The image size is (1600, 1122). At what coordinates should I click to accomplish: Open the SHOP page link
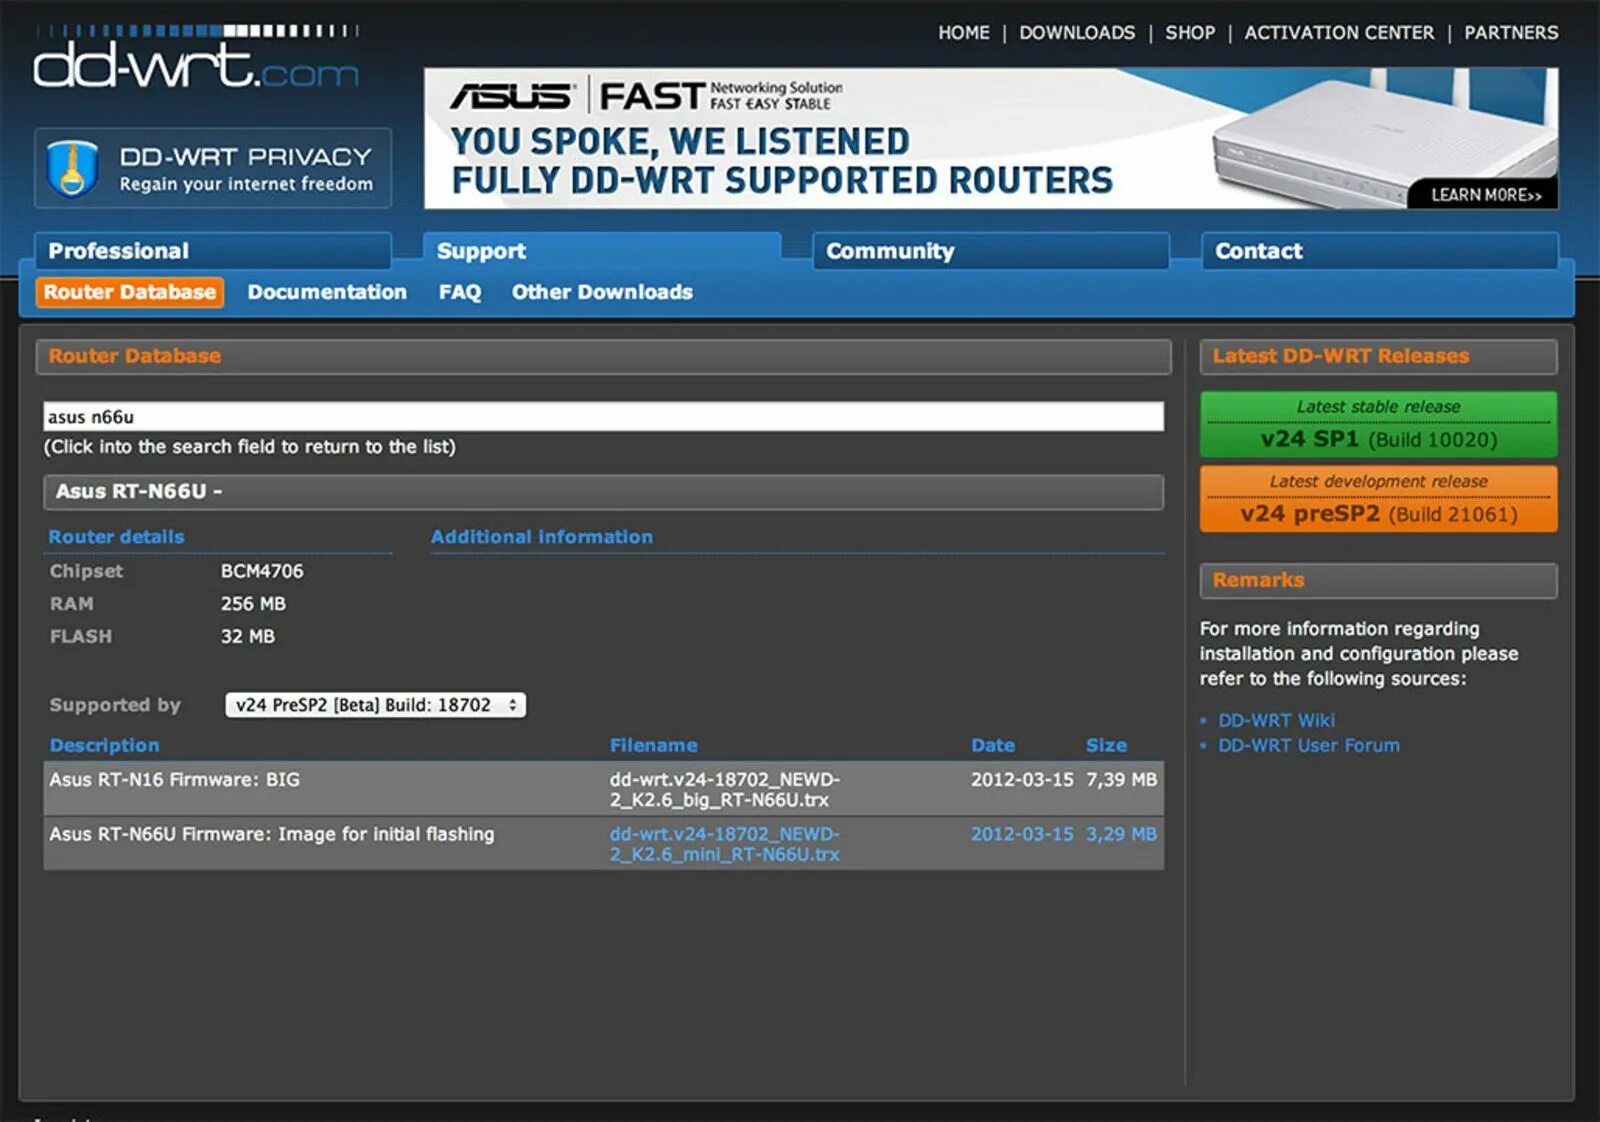click(1190, 33)
